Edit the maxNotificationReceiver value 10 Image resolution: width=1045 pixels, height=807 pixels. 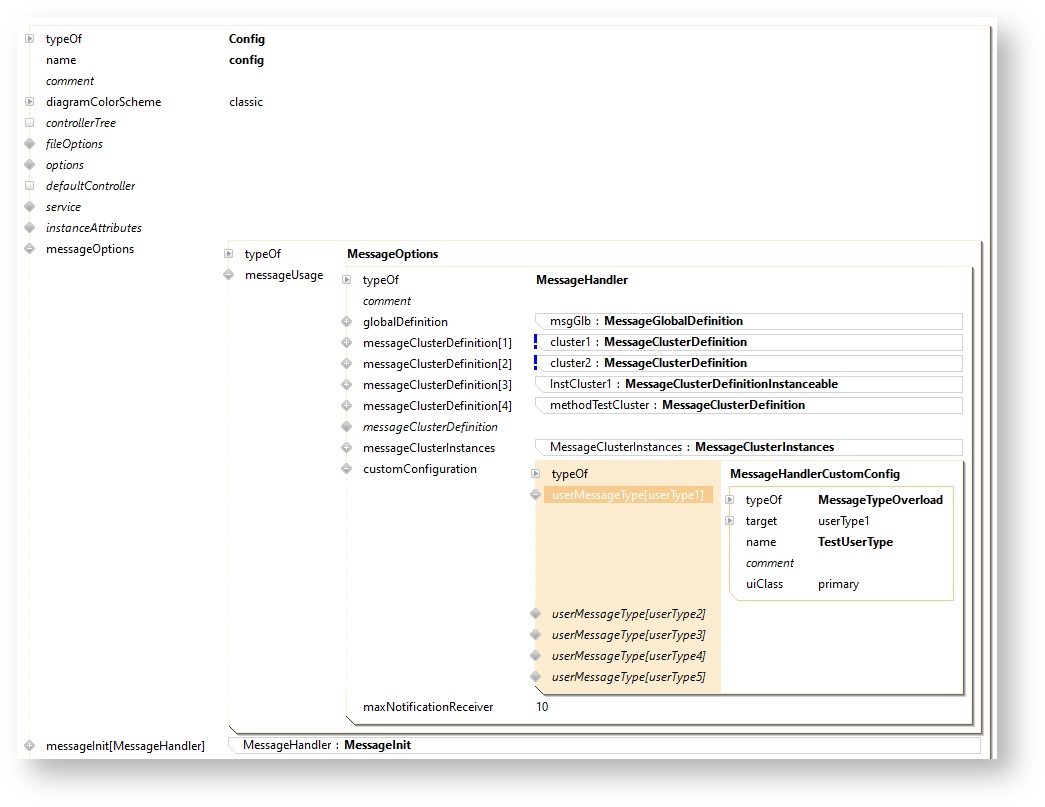tap(542, 707)
